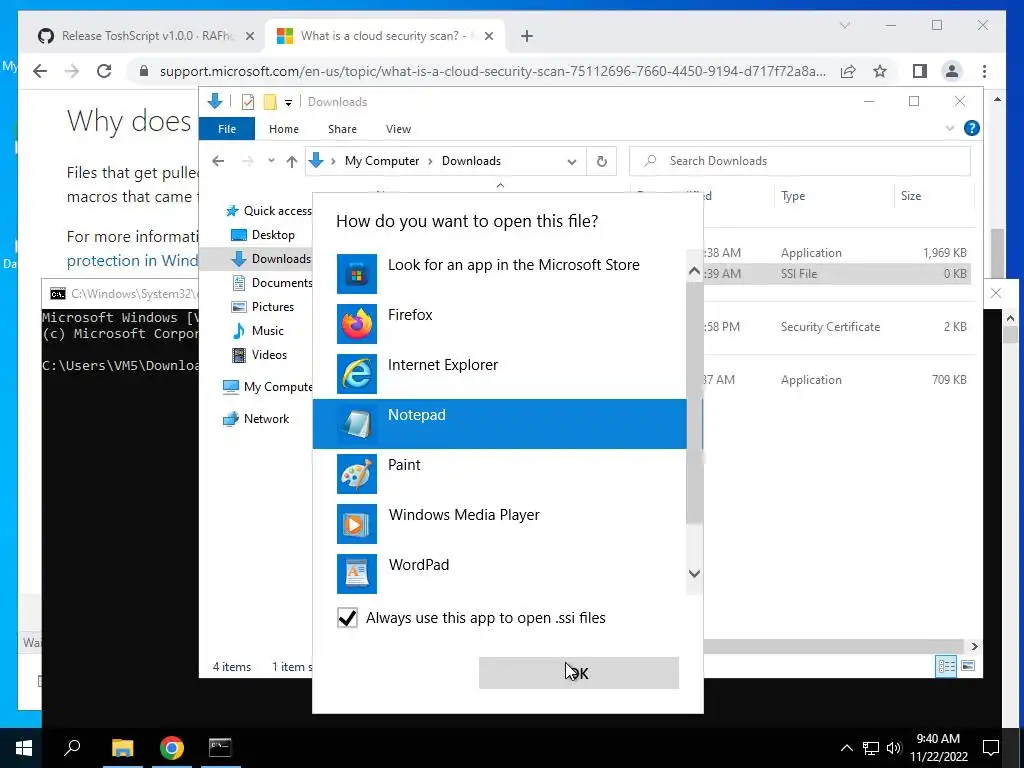Click the Chrome address bar URL
Screen dimensions: 1024x768
coord(492,71)
